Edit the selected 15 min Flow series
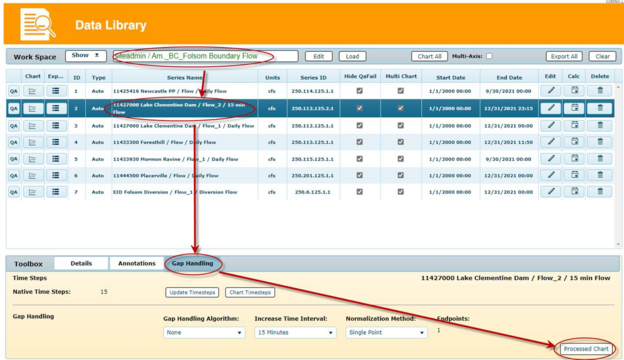624x360 pixels. (x=551, y=108)
